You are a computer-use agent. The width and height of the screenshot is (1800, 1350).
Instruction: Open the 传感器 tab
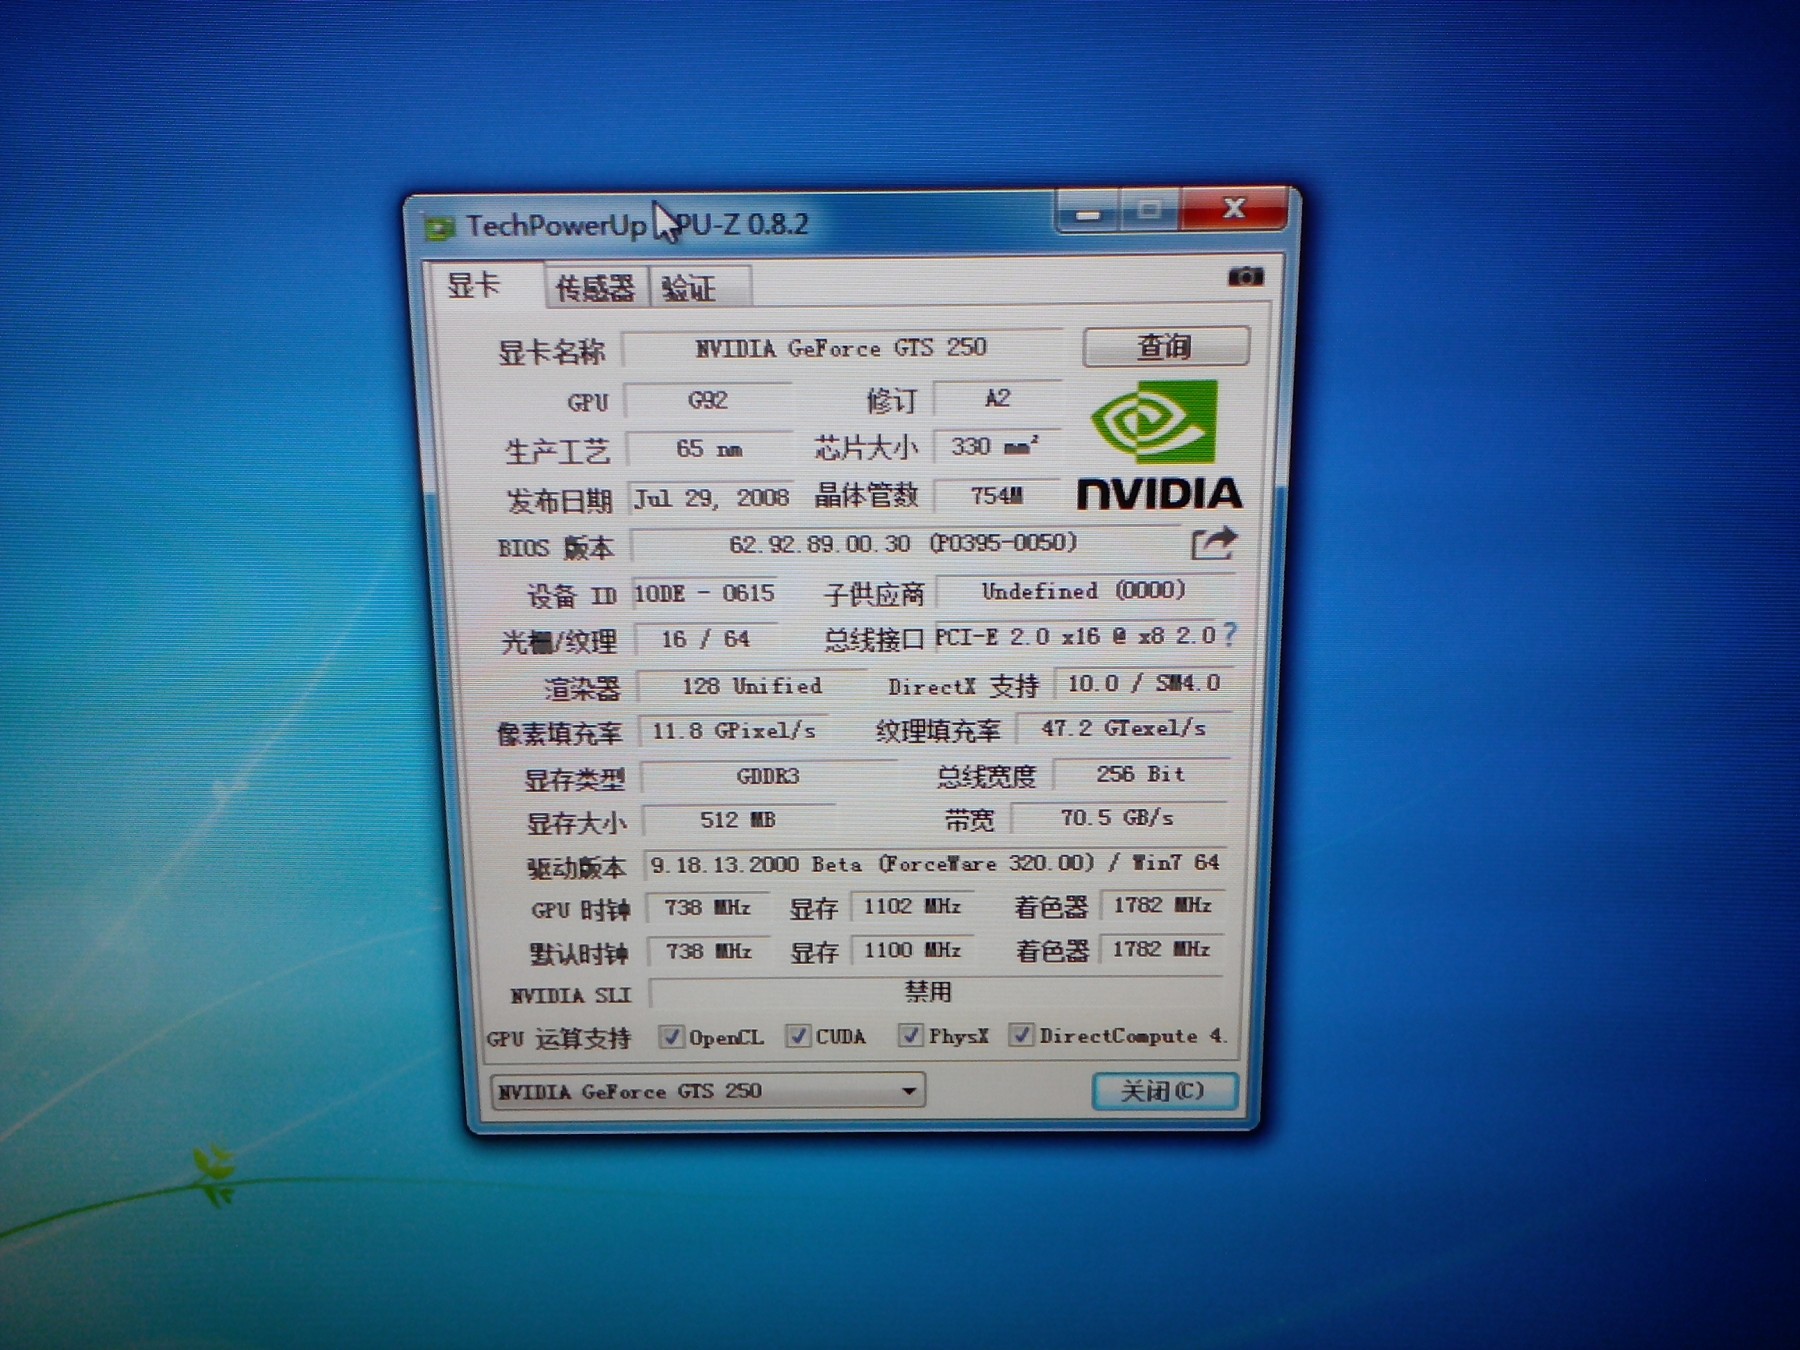(x=595, y=289)
